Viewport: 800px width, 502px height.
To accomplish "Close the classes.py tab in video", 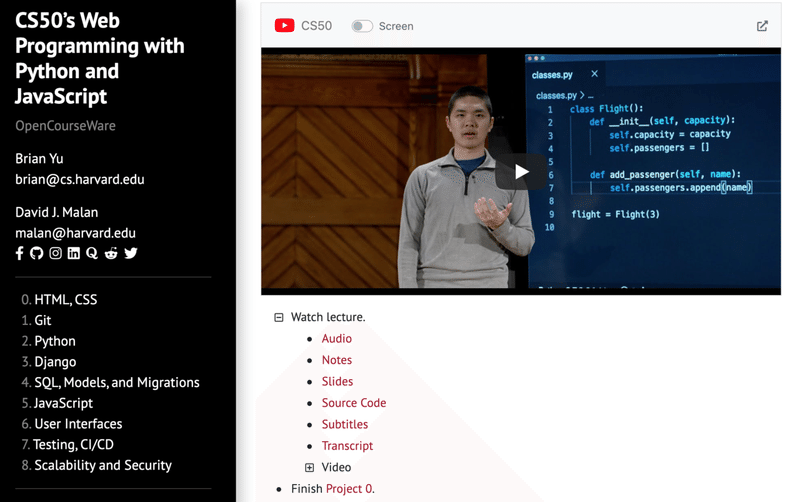I will (594, 74).
